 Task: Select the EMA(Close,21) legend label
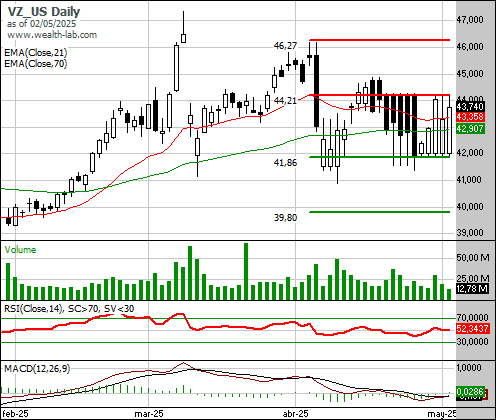[x=36, y=53]
